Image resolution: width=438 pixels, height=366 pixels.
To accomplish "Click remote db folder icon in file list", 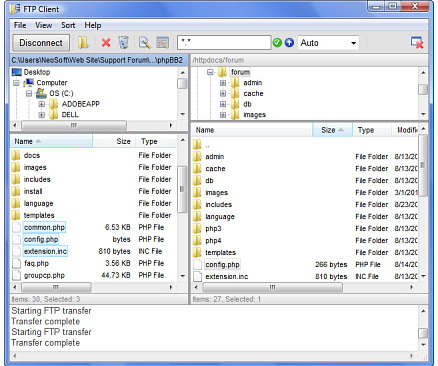I will [x=197, y=180].
